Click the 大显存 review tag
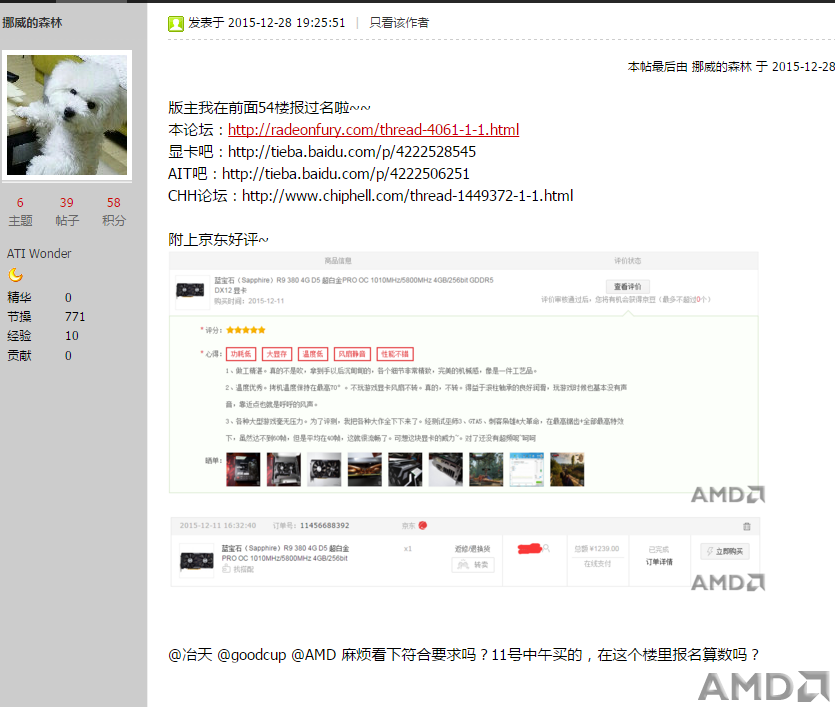The image size is (835, 707). 277,354
